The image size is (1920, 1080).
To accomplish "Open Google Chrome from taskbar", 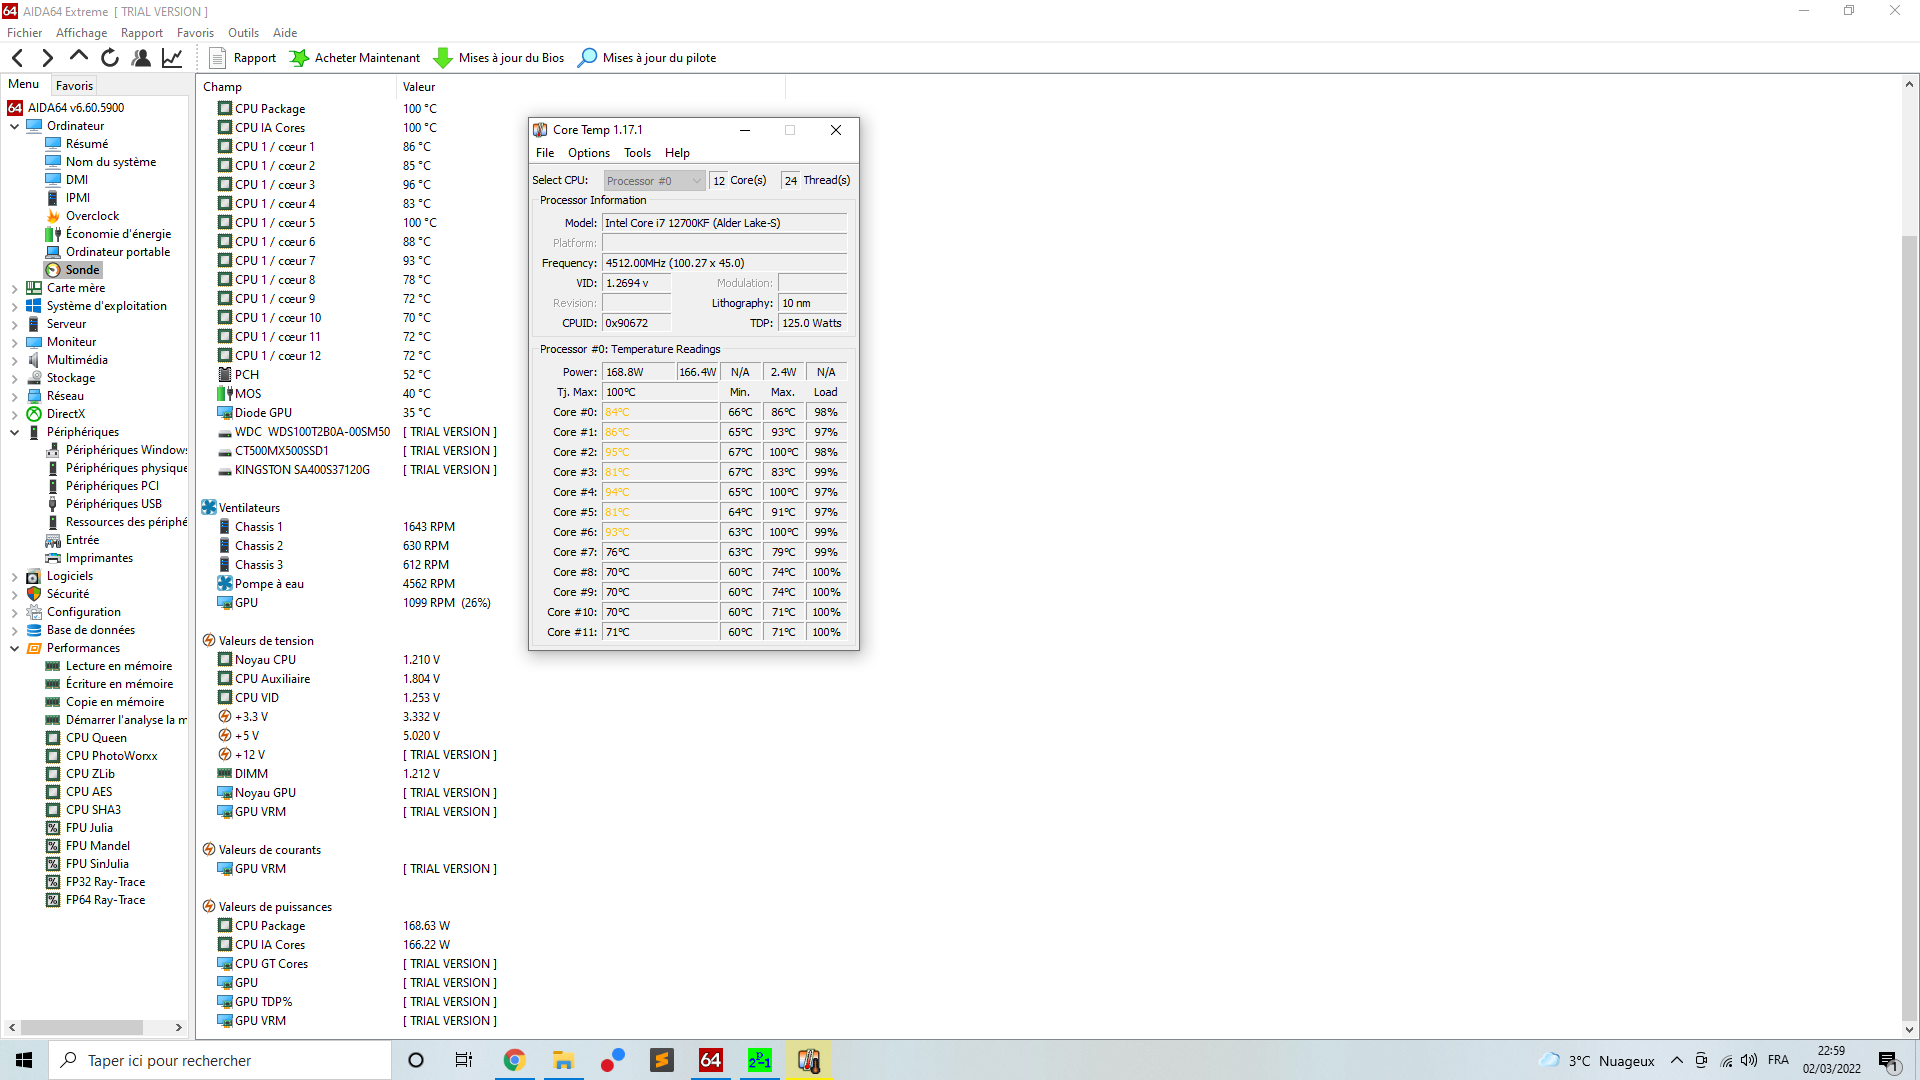I will pyautogui.click(x=514, y=1060).
